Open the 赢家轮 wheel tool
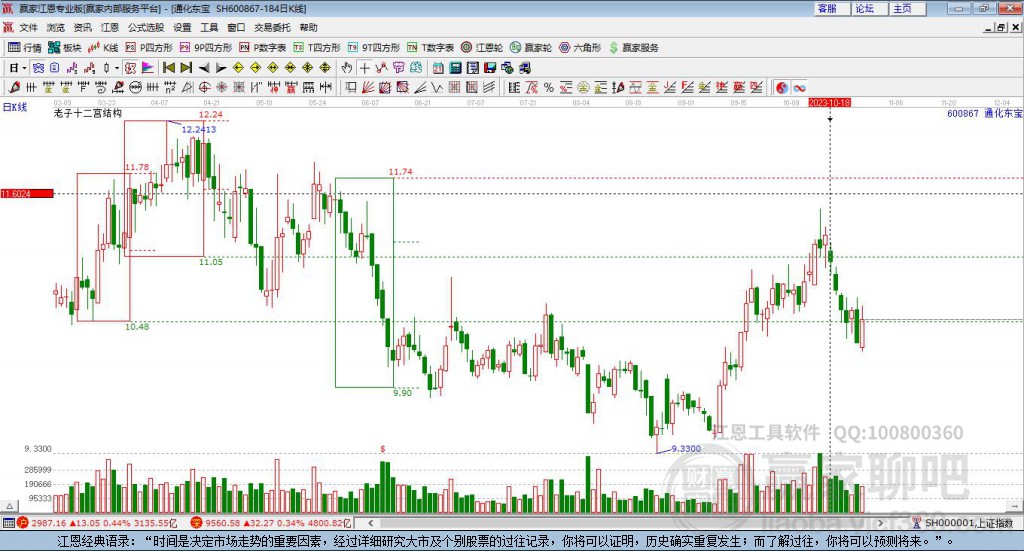The height and width of the screenshot is (551, 1024). click(531, 48)
